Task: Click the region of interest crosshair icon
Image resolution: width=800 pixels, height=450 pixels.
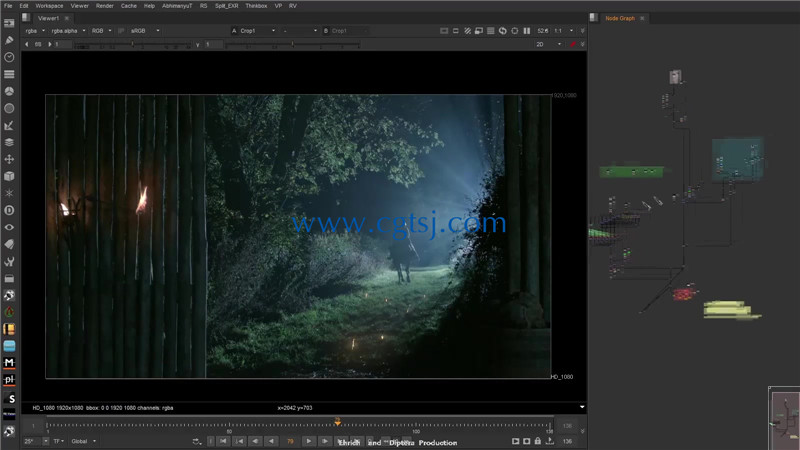Action: click(x=514, y=31)
